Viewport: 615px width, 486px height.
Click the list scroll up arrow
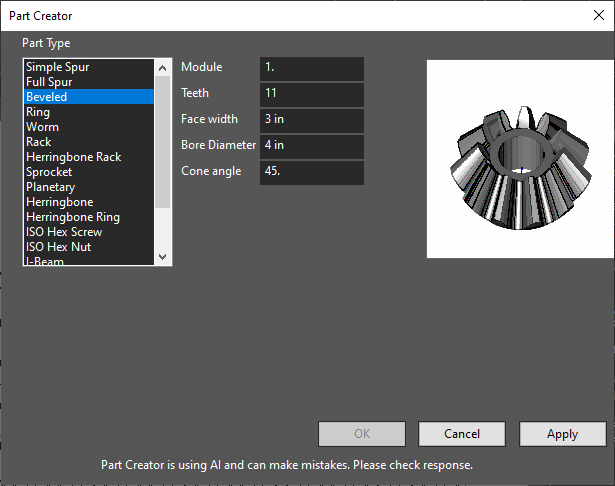(x=162, y=68)
